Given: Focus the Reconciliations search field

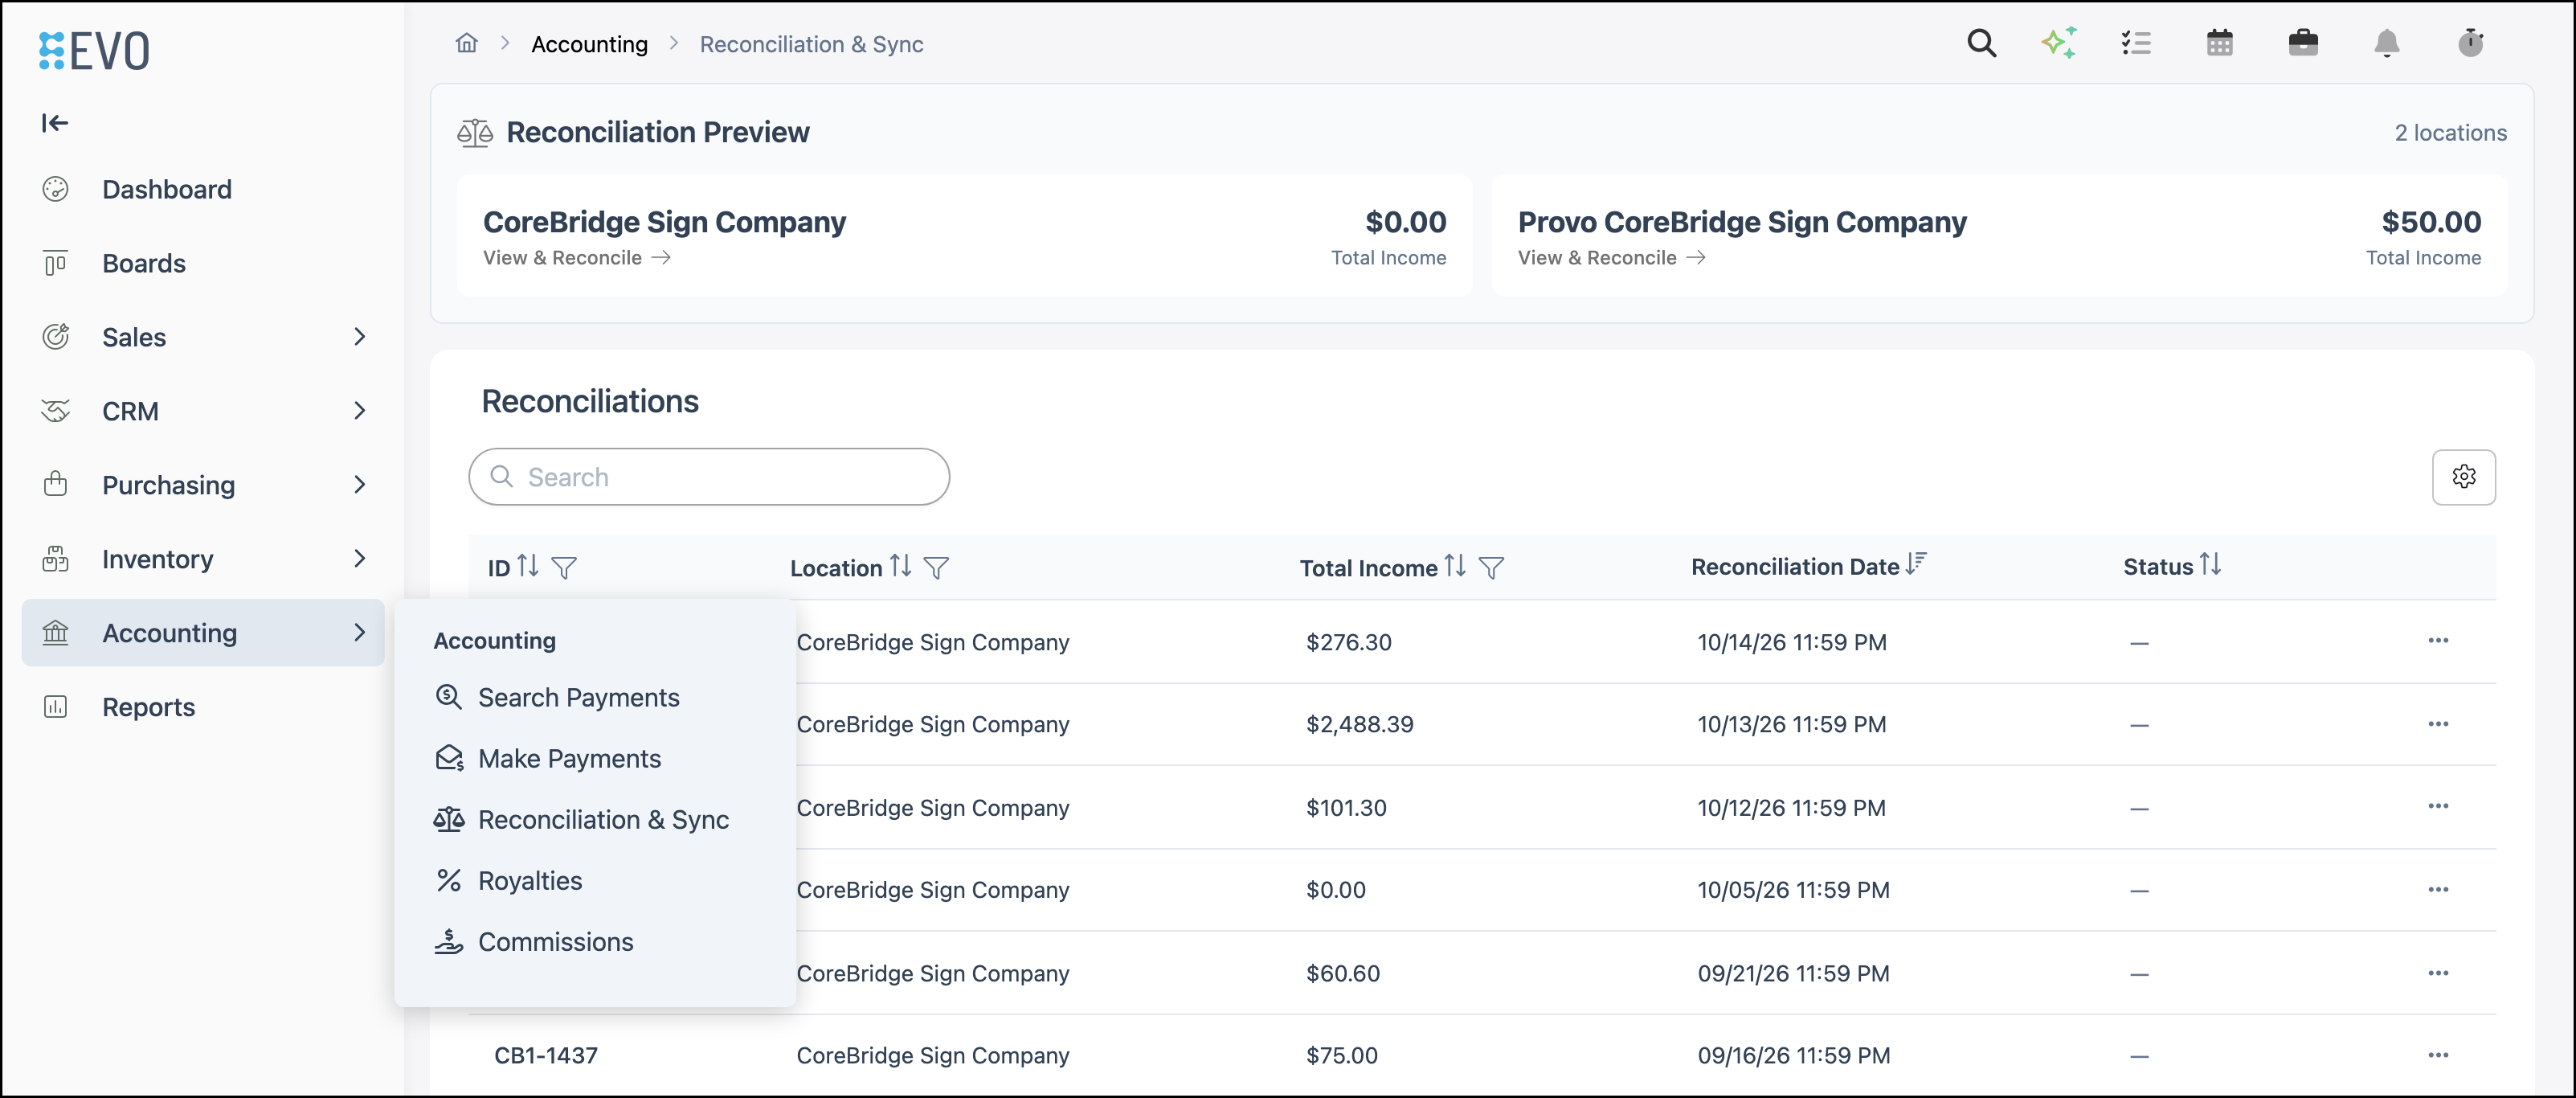Looking at the screenshot, I should [709, 477].
